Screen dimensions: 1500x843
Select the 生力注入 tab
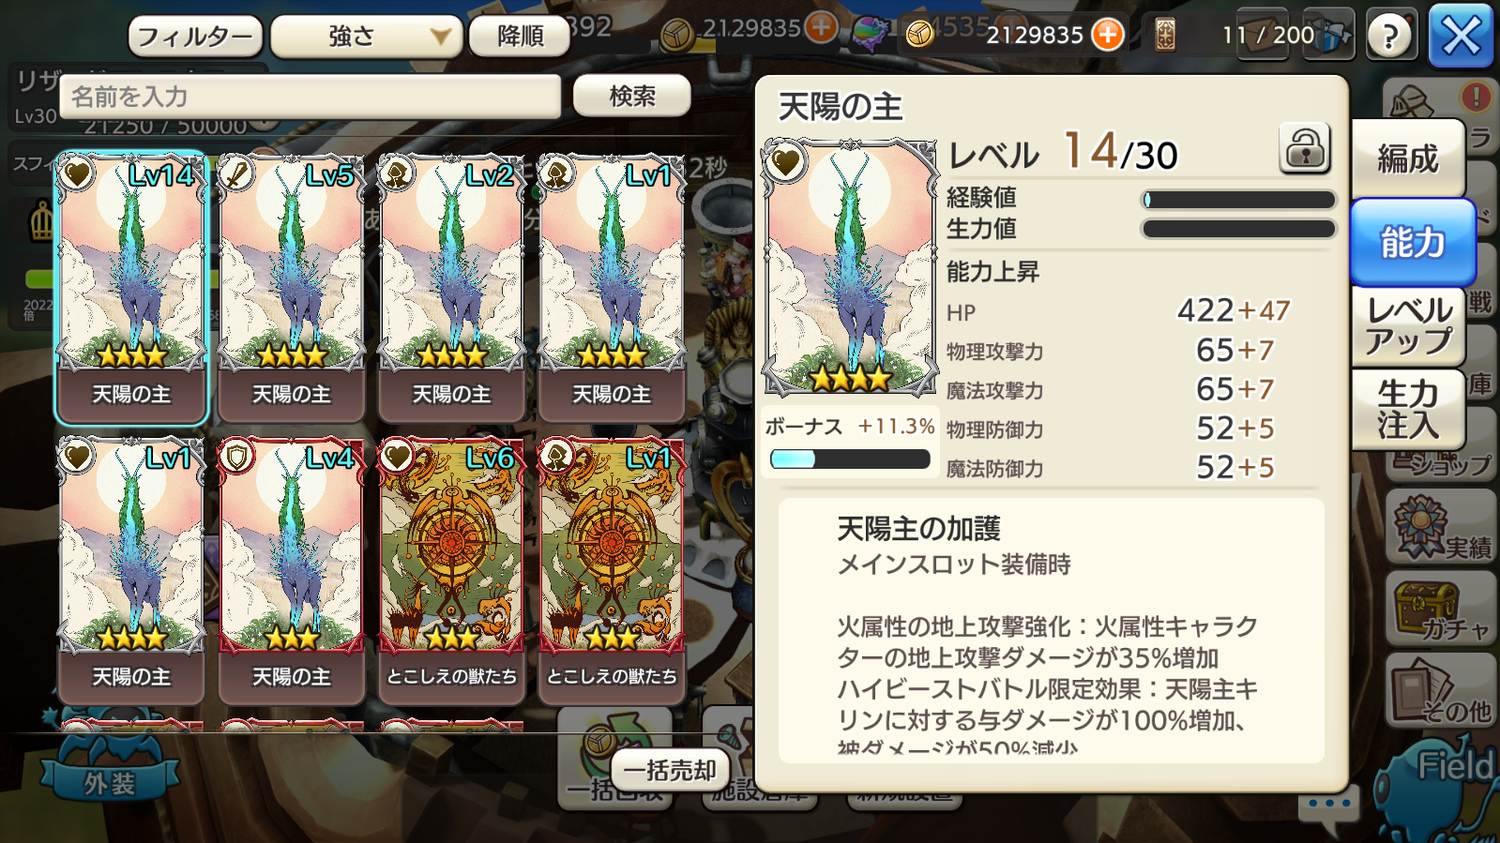[1408, 410]
